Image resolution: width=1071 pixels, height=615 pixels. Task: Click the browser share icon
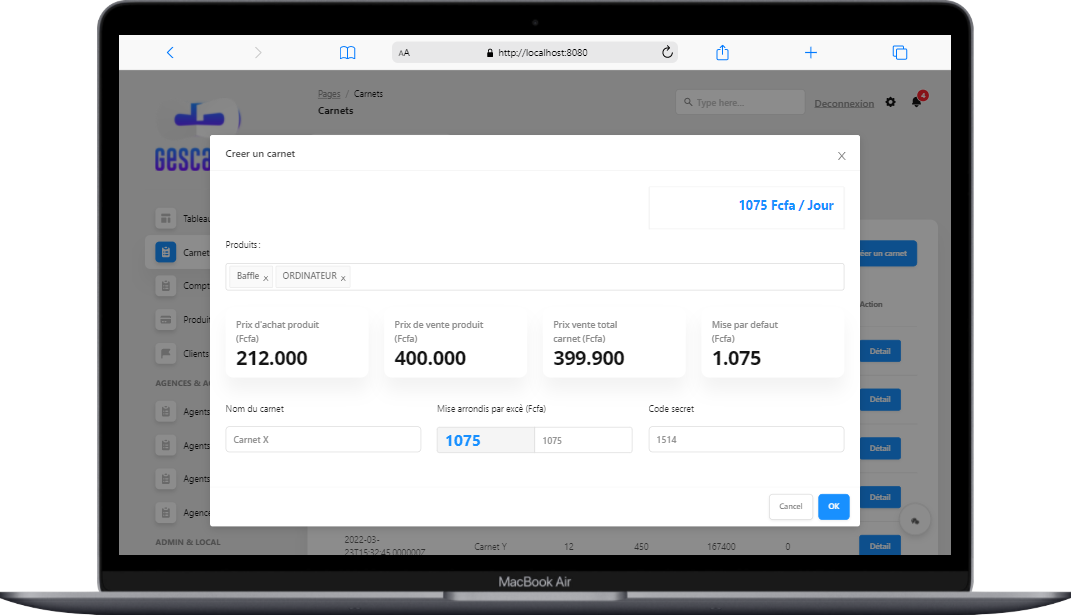(722, 53)
